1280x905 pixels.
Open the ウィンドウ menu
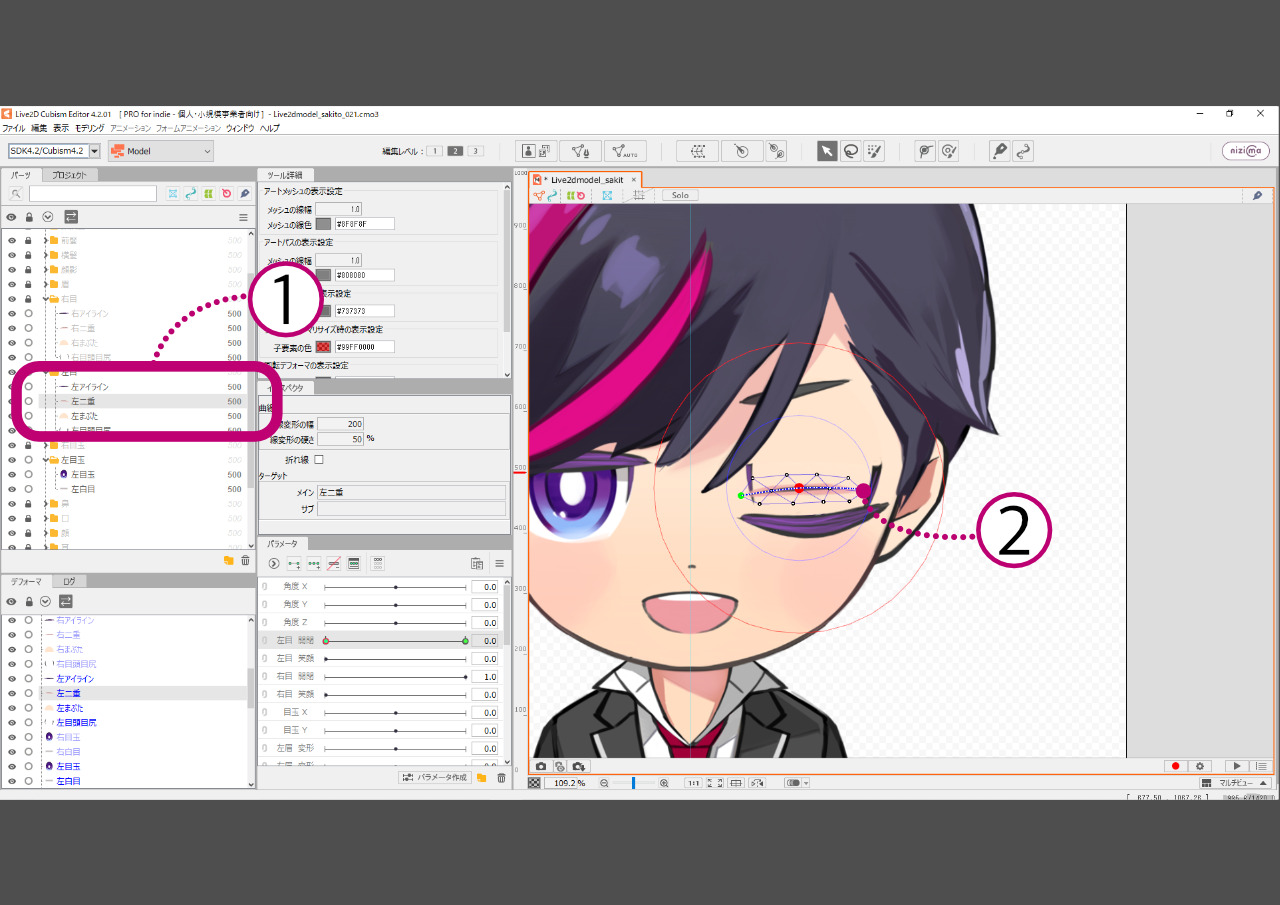pyautogui.click(x=240, y=128)
